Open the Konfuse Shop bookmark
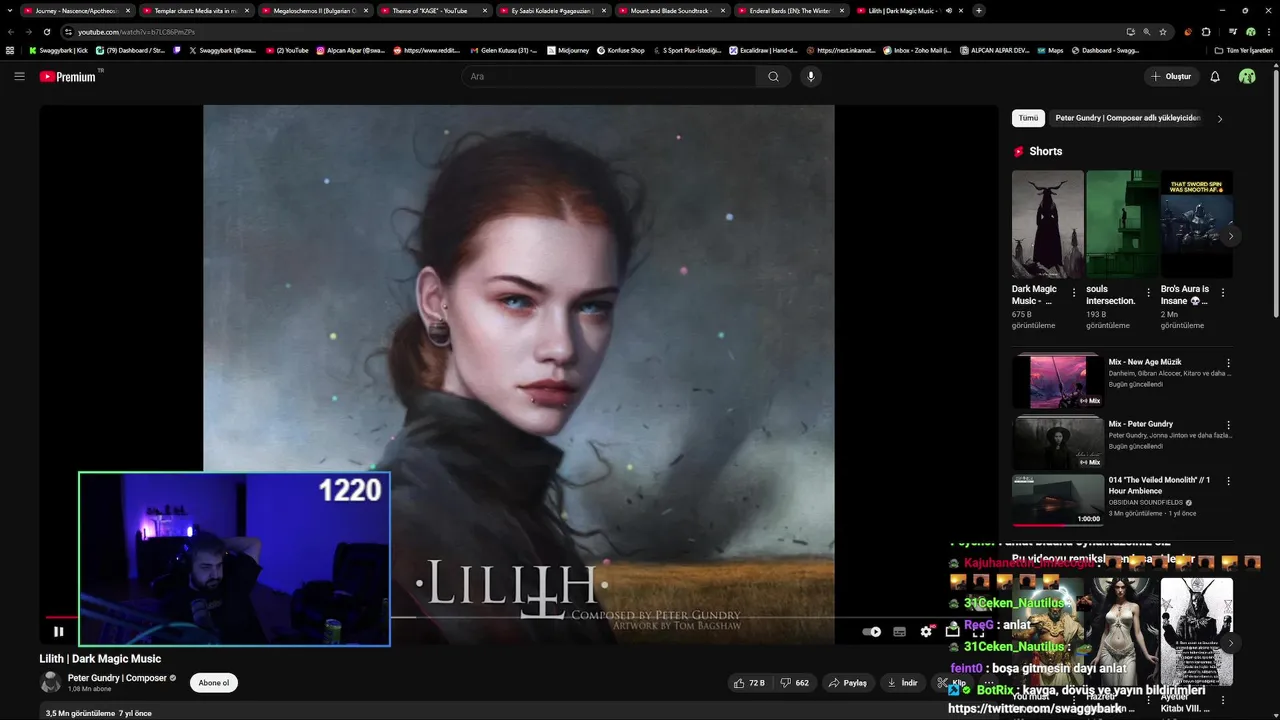The image size is (1280, 720). pyautogui.click(x=621, y=50)
